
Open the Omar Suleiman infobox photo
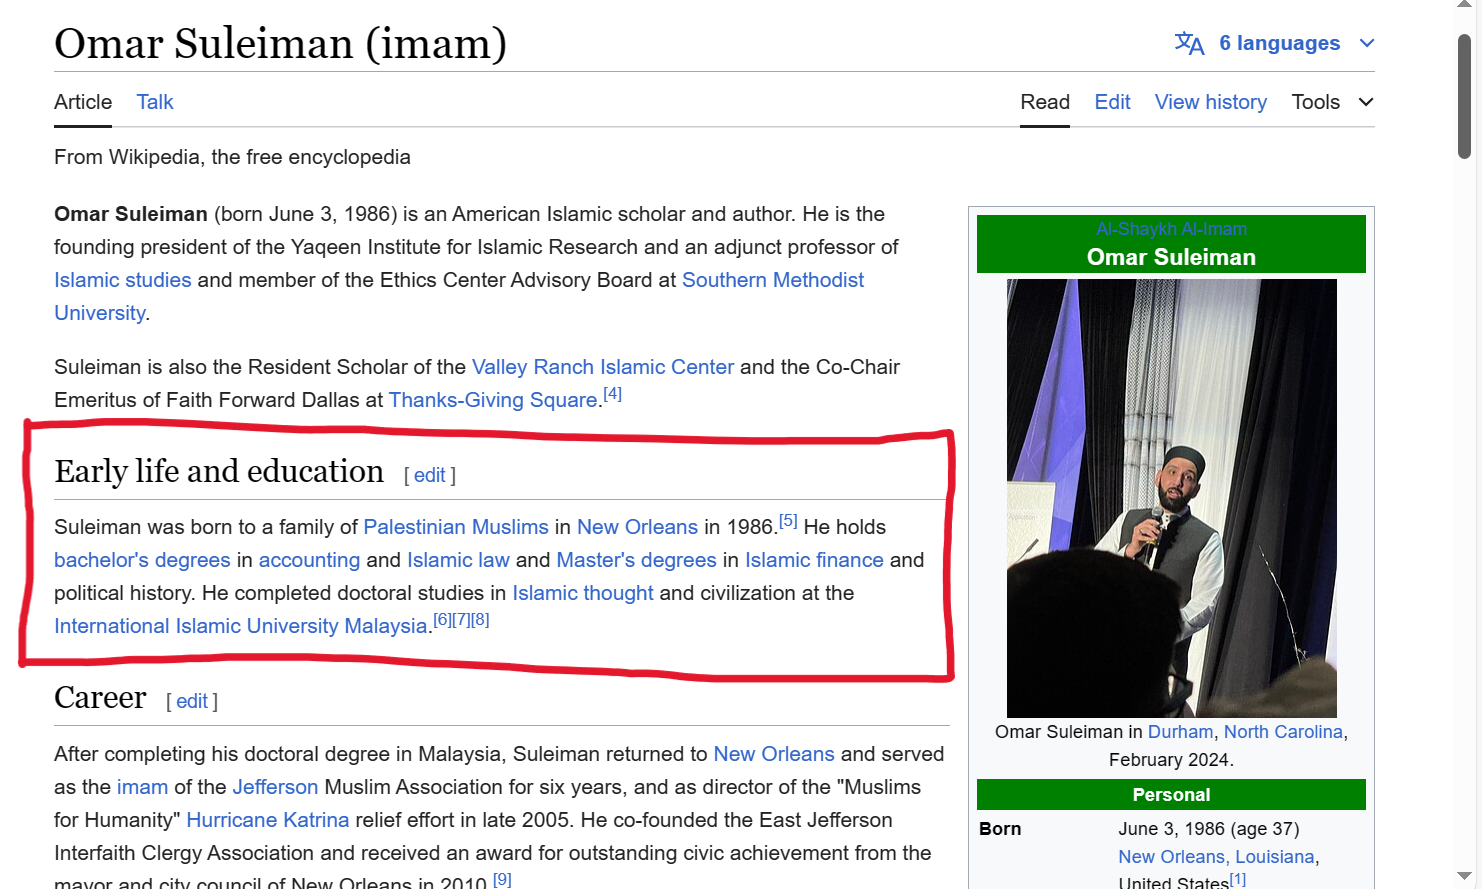(1171, 497)
